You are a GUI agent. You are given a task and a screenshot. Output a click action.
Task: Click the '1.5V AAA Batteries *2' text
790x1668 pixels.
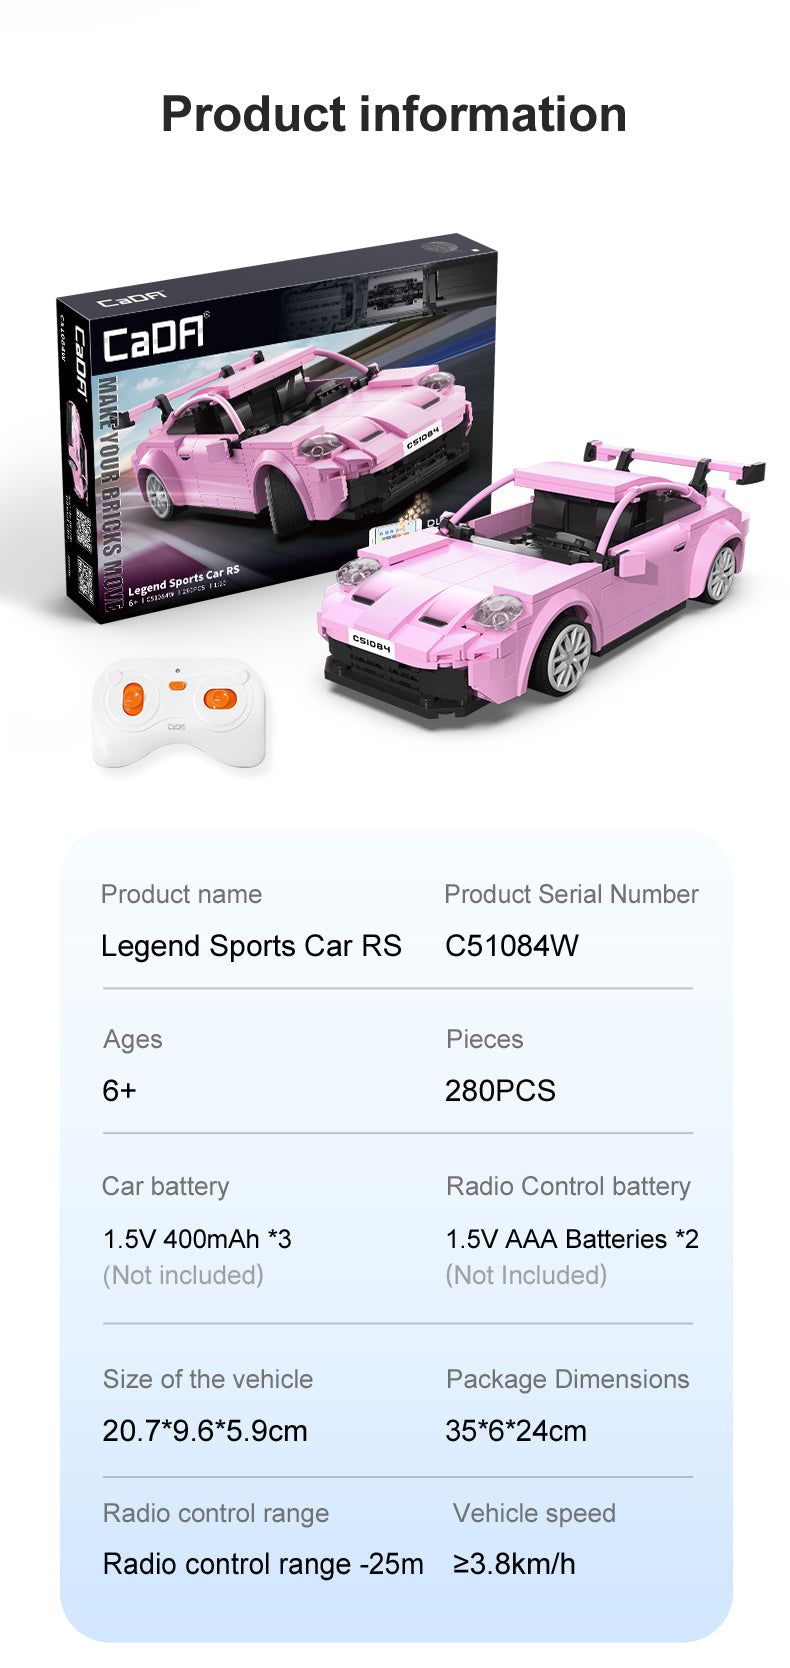pos(572,1239)
